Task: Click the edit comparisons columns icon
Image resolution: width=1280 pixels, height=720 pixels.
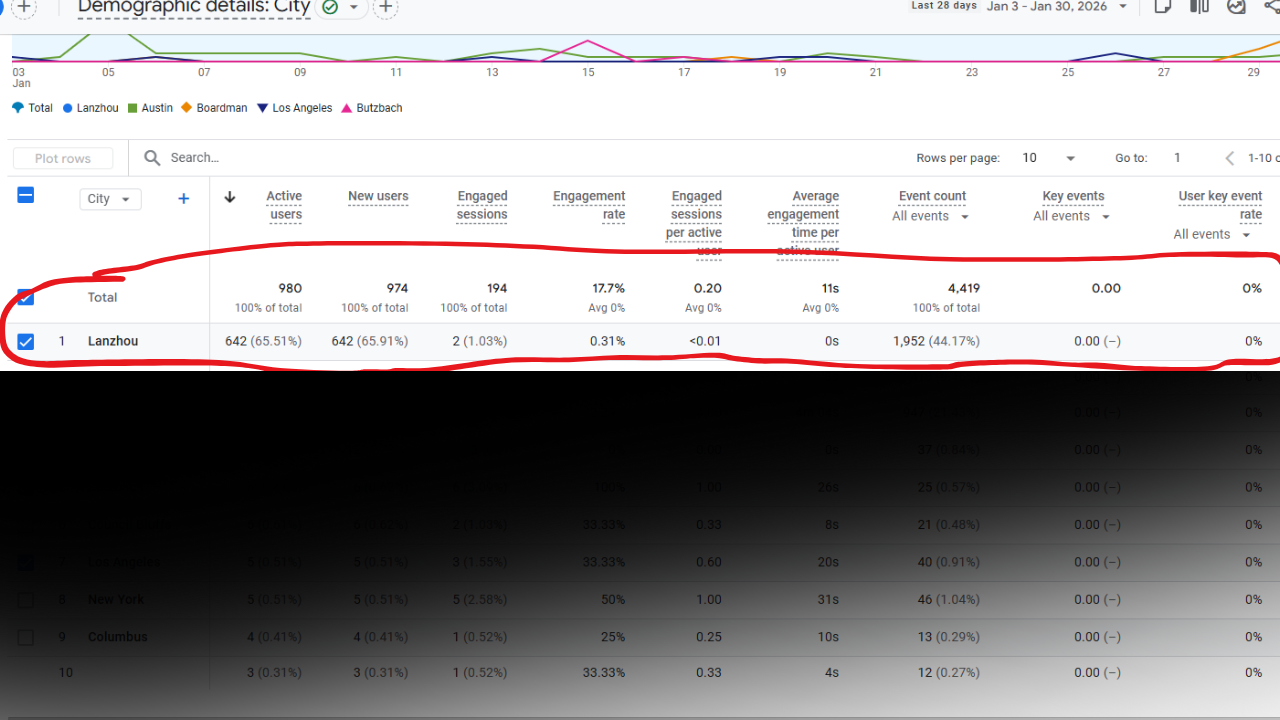Action: (1199, 6)
